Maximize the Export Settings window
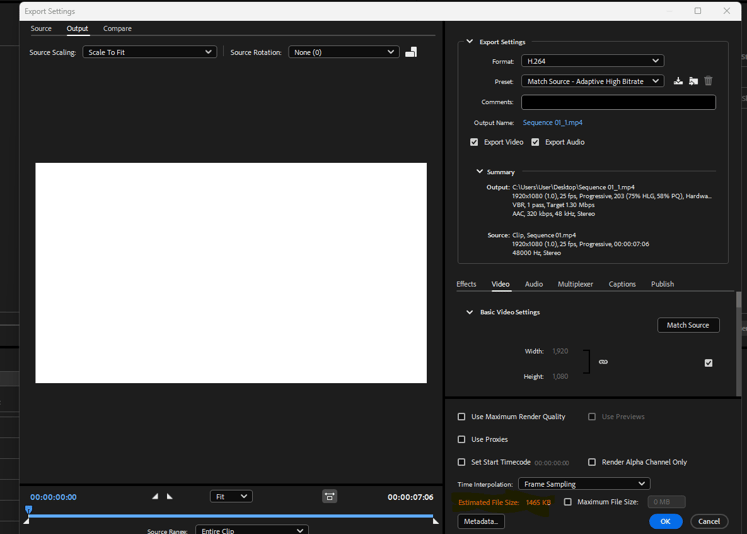The image size is (747, 534). point(697,10)
